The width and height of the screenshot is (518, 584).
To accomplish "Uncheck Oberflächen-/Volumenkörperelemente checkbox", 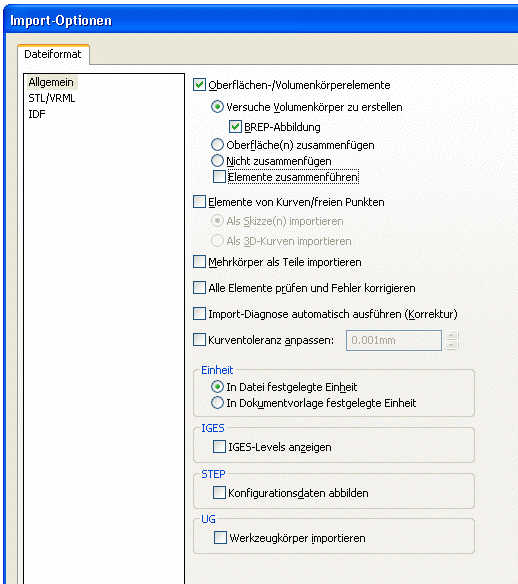I will click(199, 85).
